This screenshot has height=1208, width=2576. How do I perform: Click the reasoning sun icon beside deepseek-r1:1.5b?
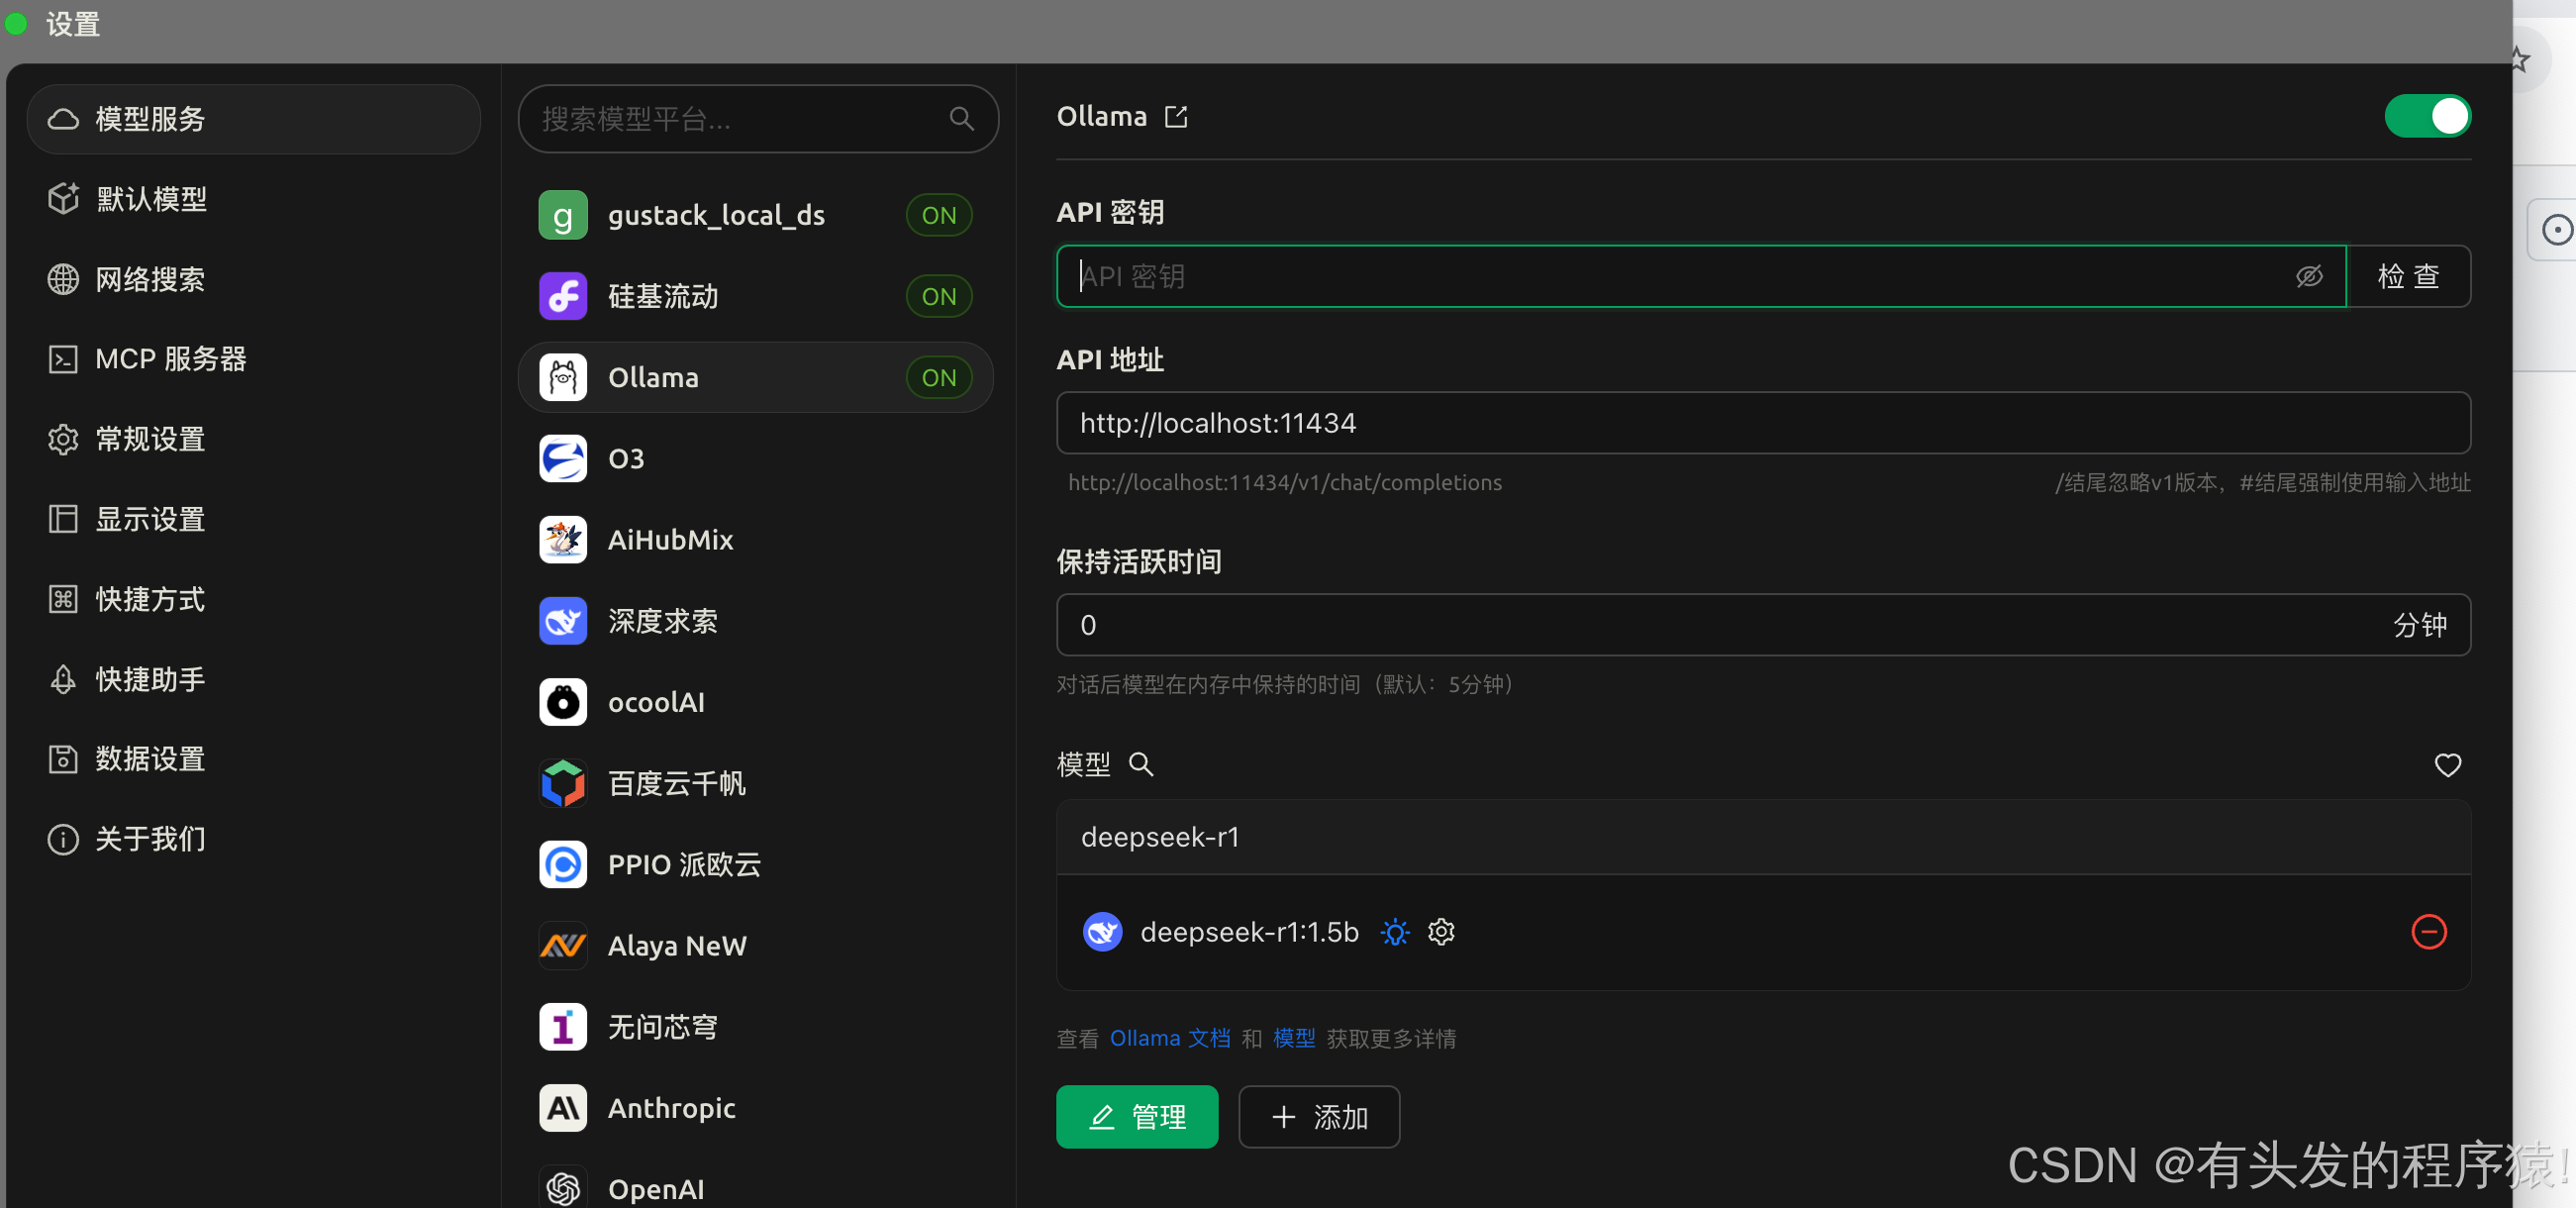pos(1395,932)
